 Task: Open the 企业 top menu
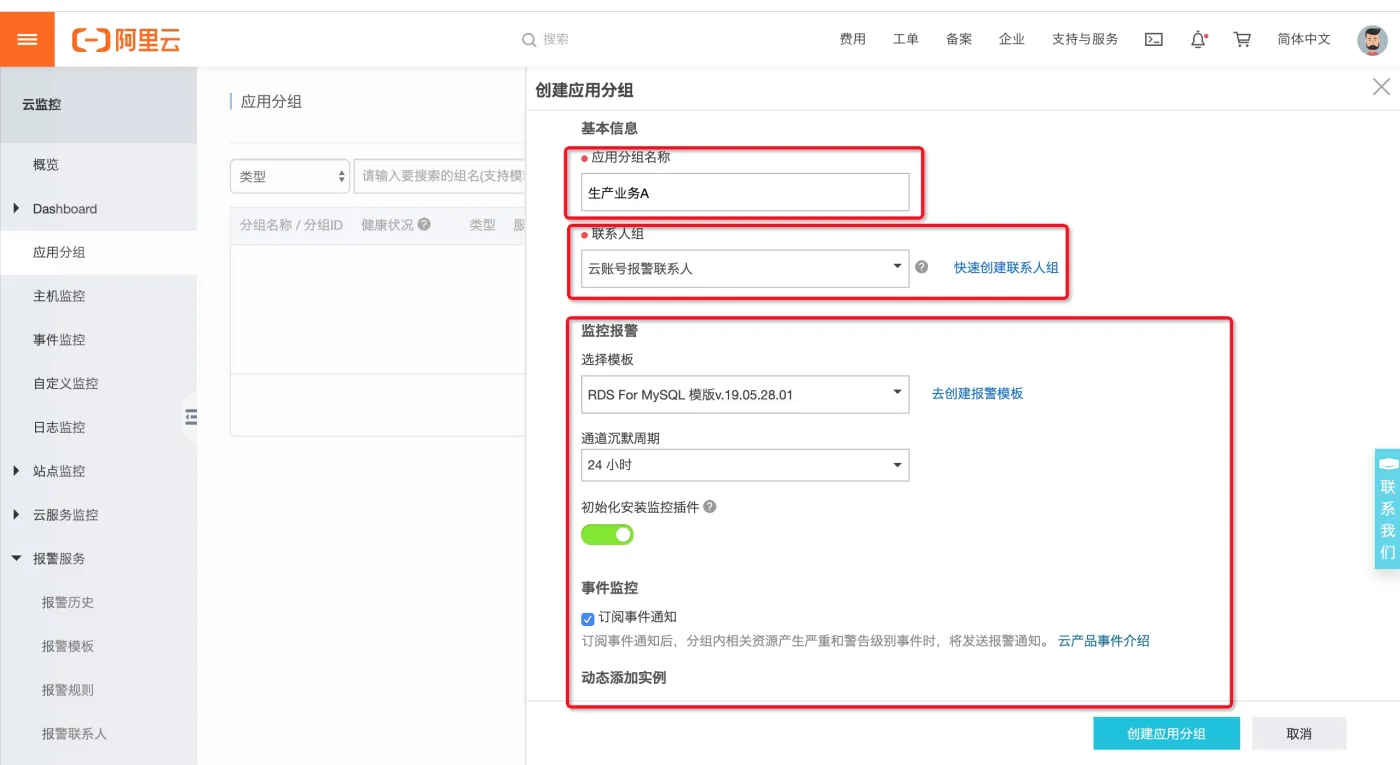coord(1012,39)
